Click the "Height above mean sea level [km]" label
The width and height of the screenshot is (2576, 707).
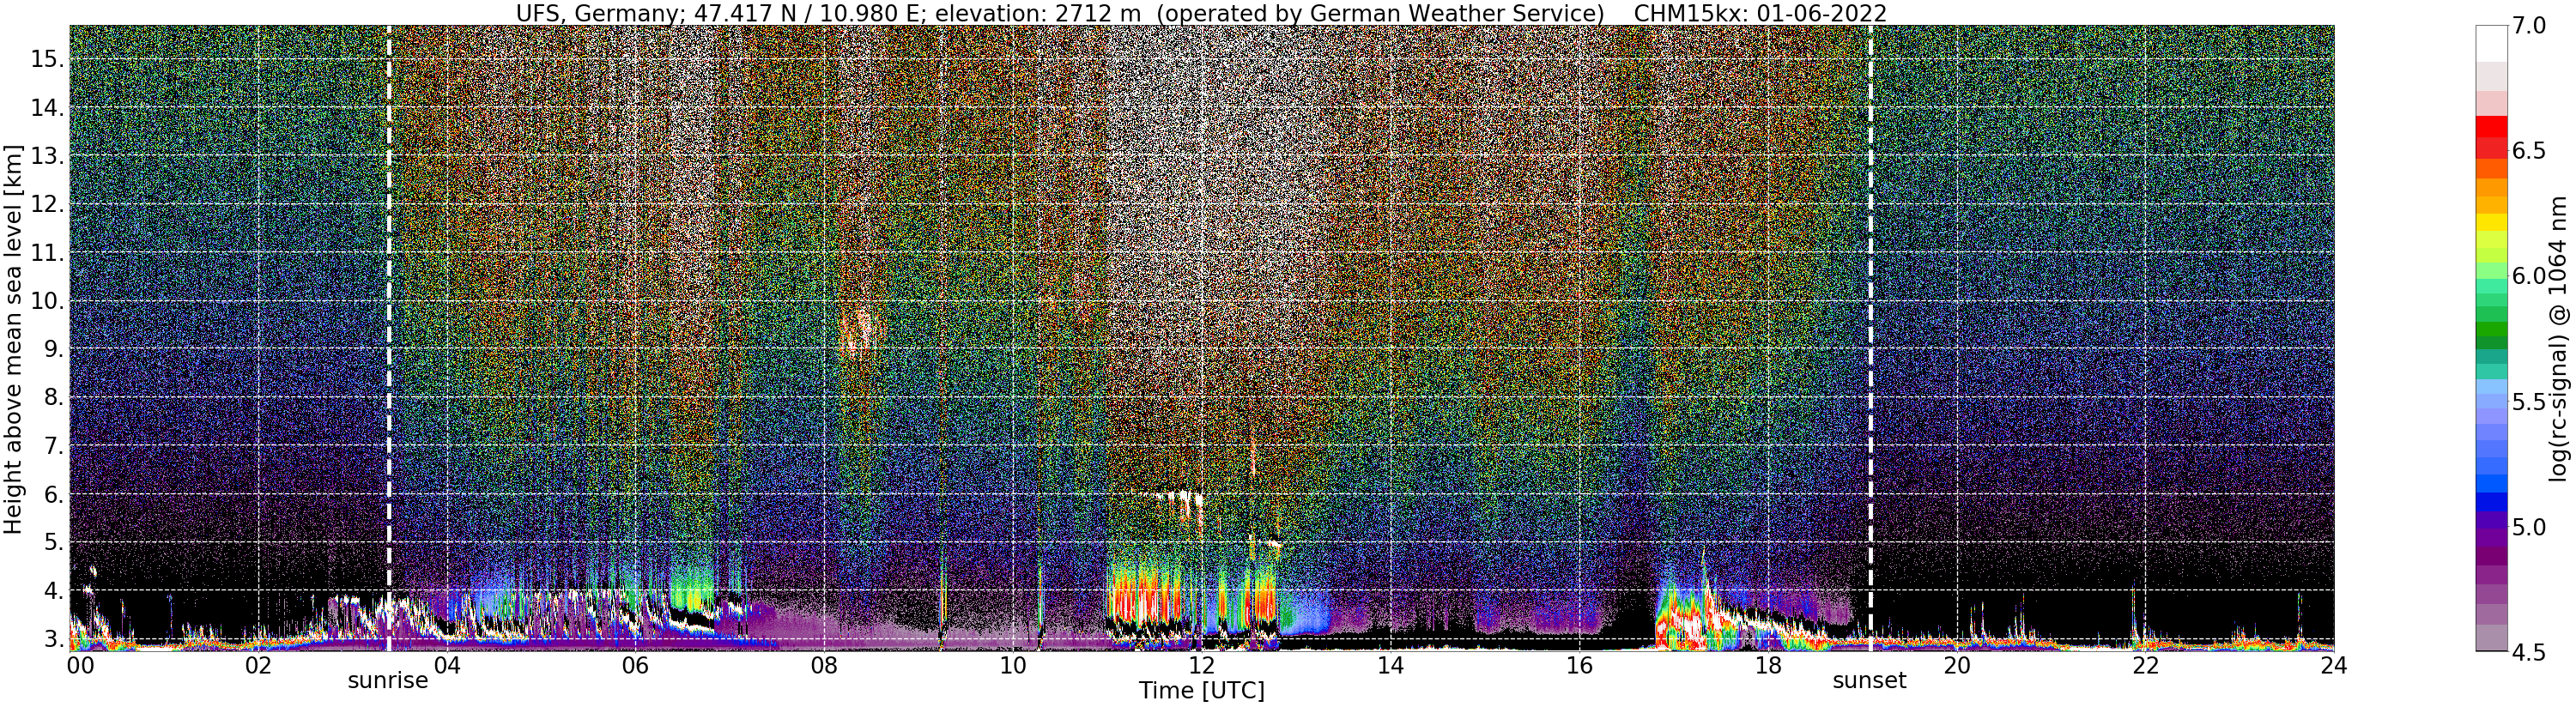coord(13,340)
